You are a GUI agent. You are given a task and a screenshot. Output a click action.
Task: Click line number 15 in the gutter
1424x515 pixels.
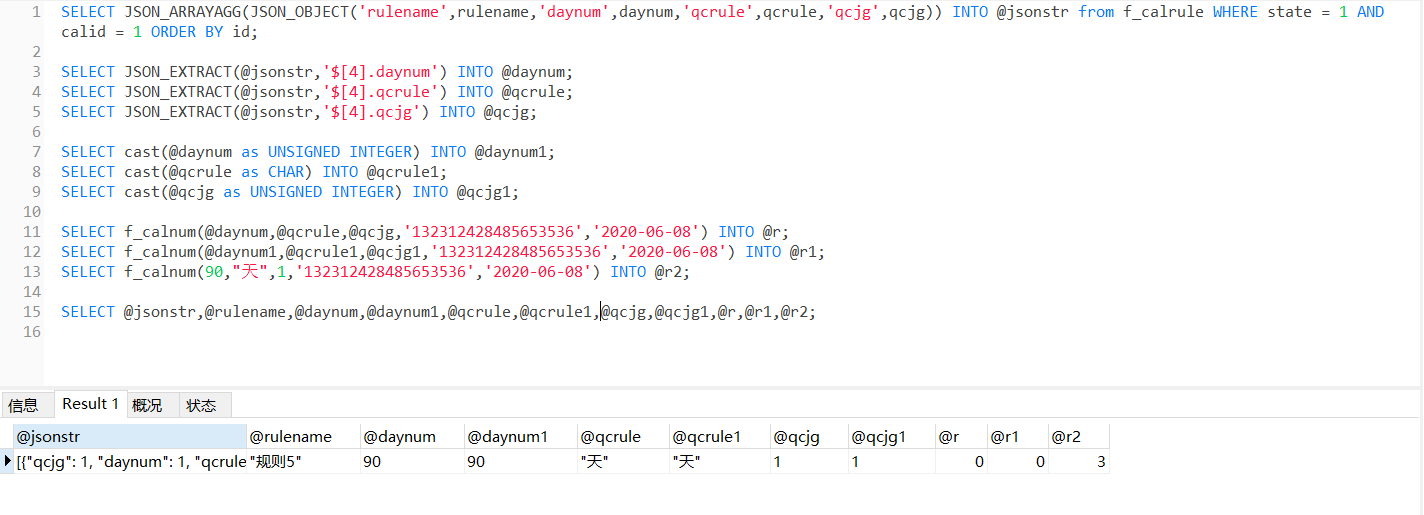[x=32, y=312]
